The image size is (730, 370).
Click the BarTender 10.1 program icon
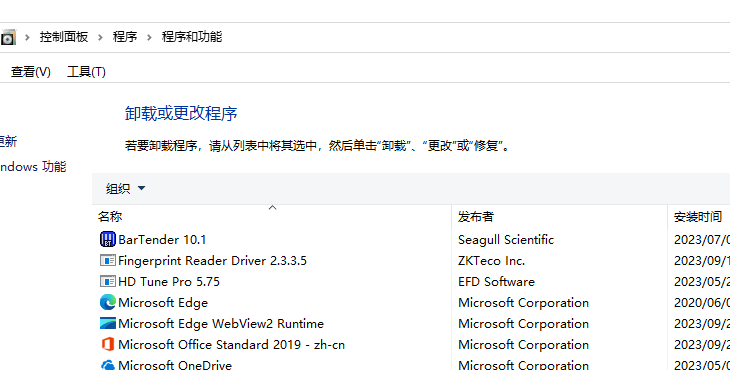108,239
